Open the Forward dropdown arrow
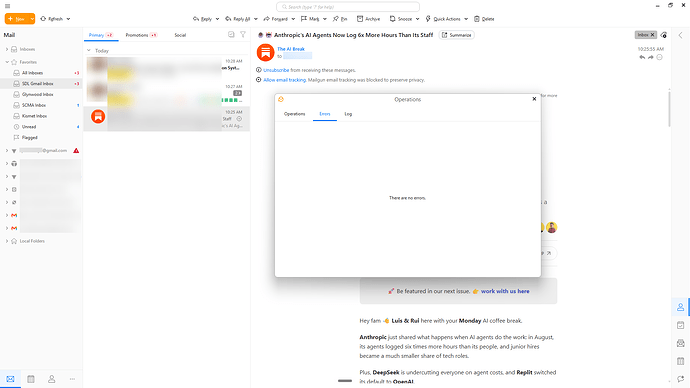The height and width of the screenshot is (388, 690). point(293,19)
